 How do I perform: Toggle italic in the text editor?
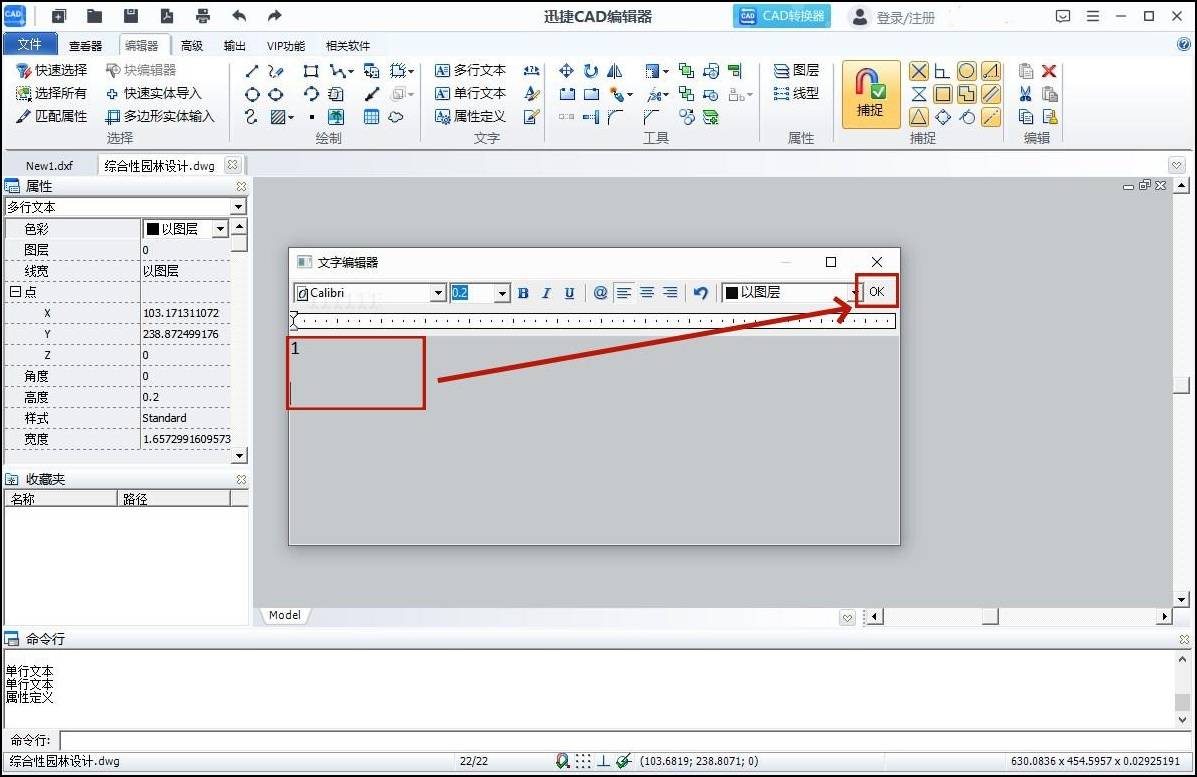[x=546, y=293]
